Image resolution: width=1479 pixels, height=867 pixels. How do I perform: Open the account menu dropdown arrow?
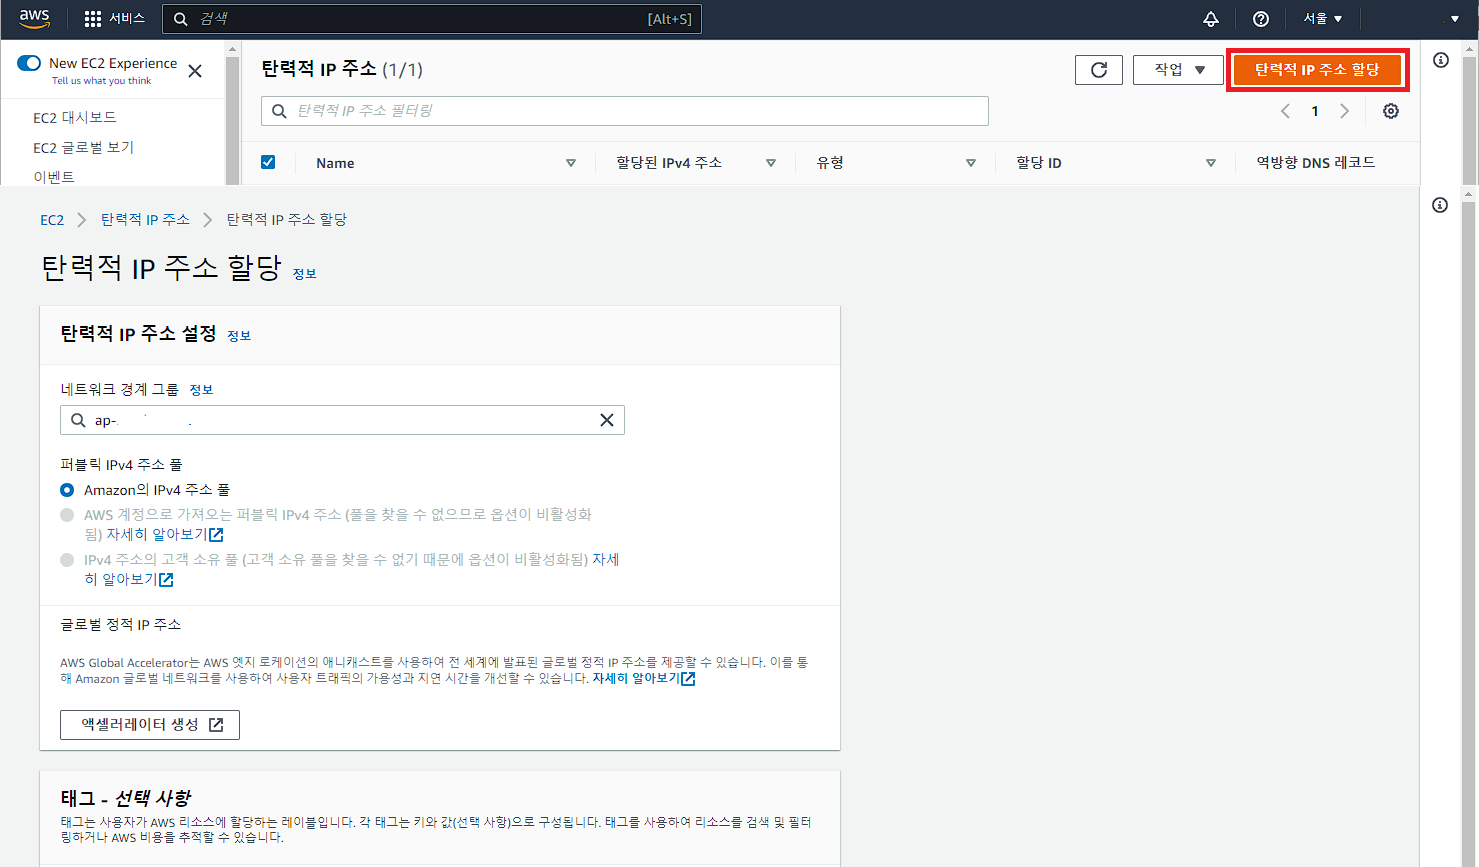[x=1455, y=19]
